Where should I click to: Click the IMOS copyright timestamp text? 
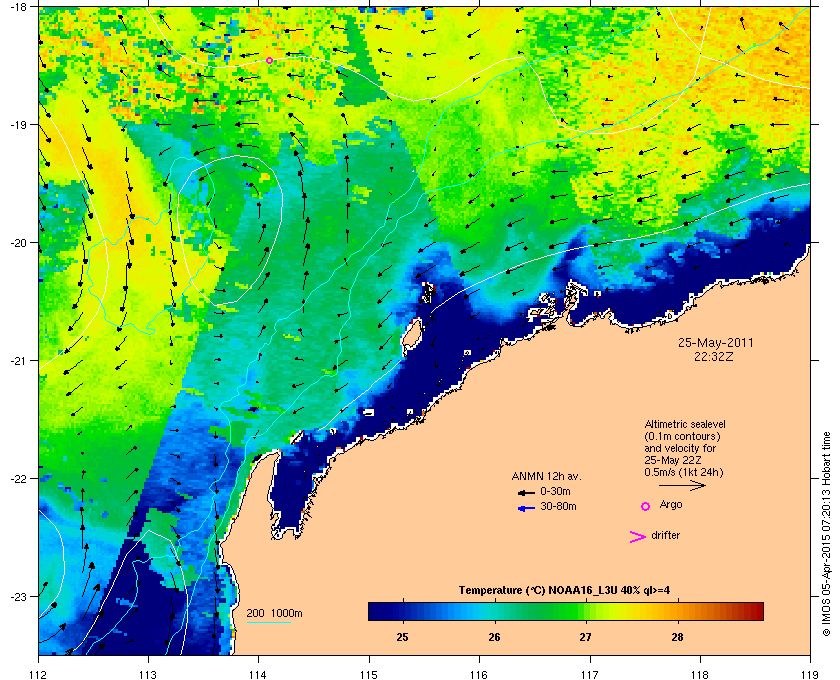[x=826, y=535]
